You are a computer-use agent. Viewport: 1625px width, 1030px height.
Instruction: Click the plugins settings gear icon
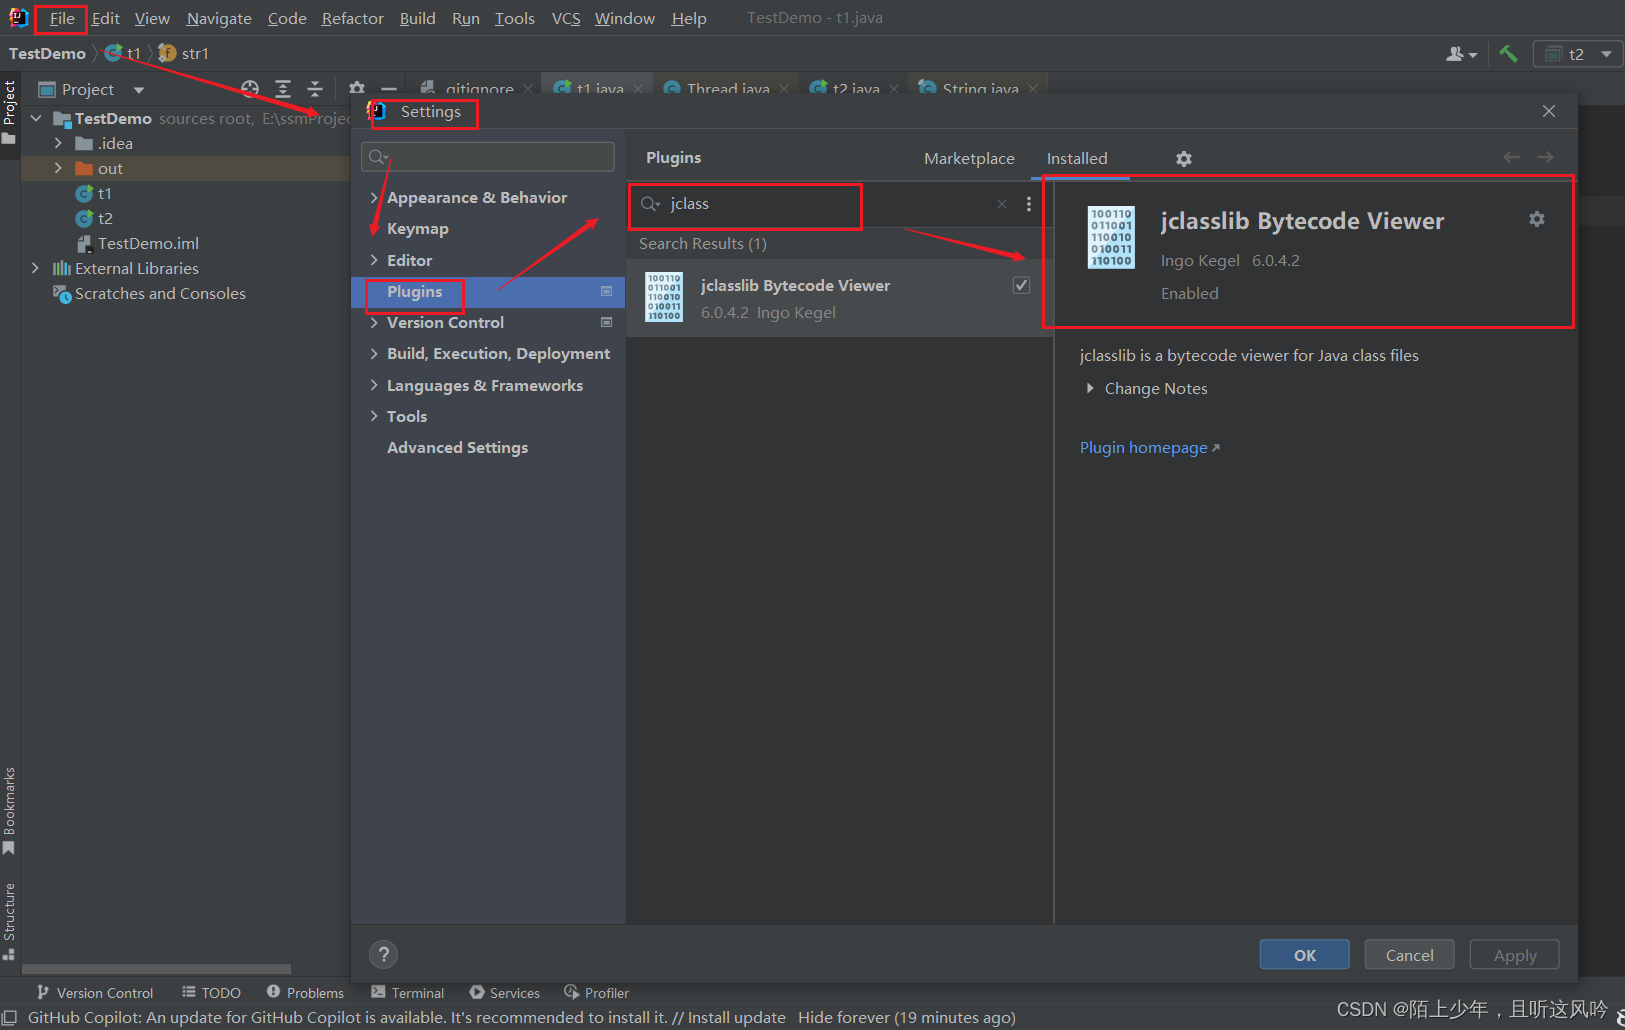point(1184,159)
